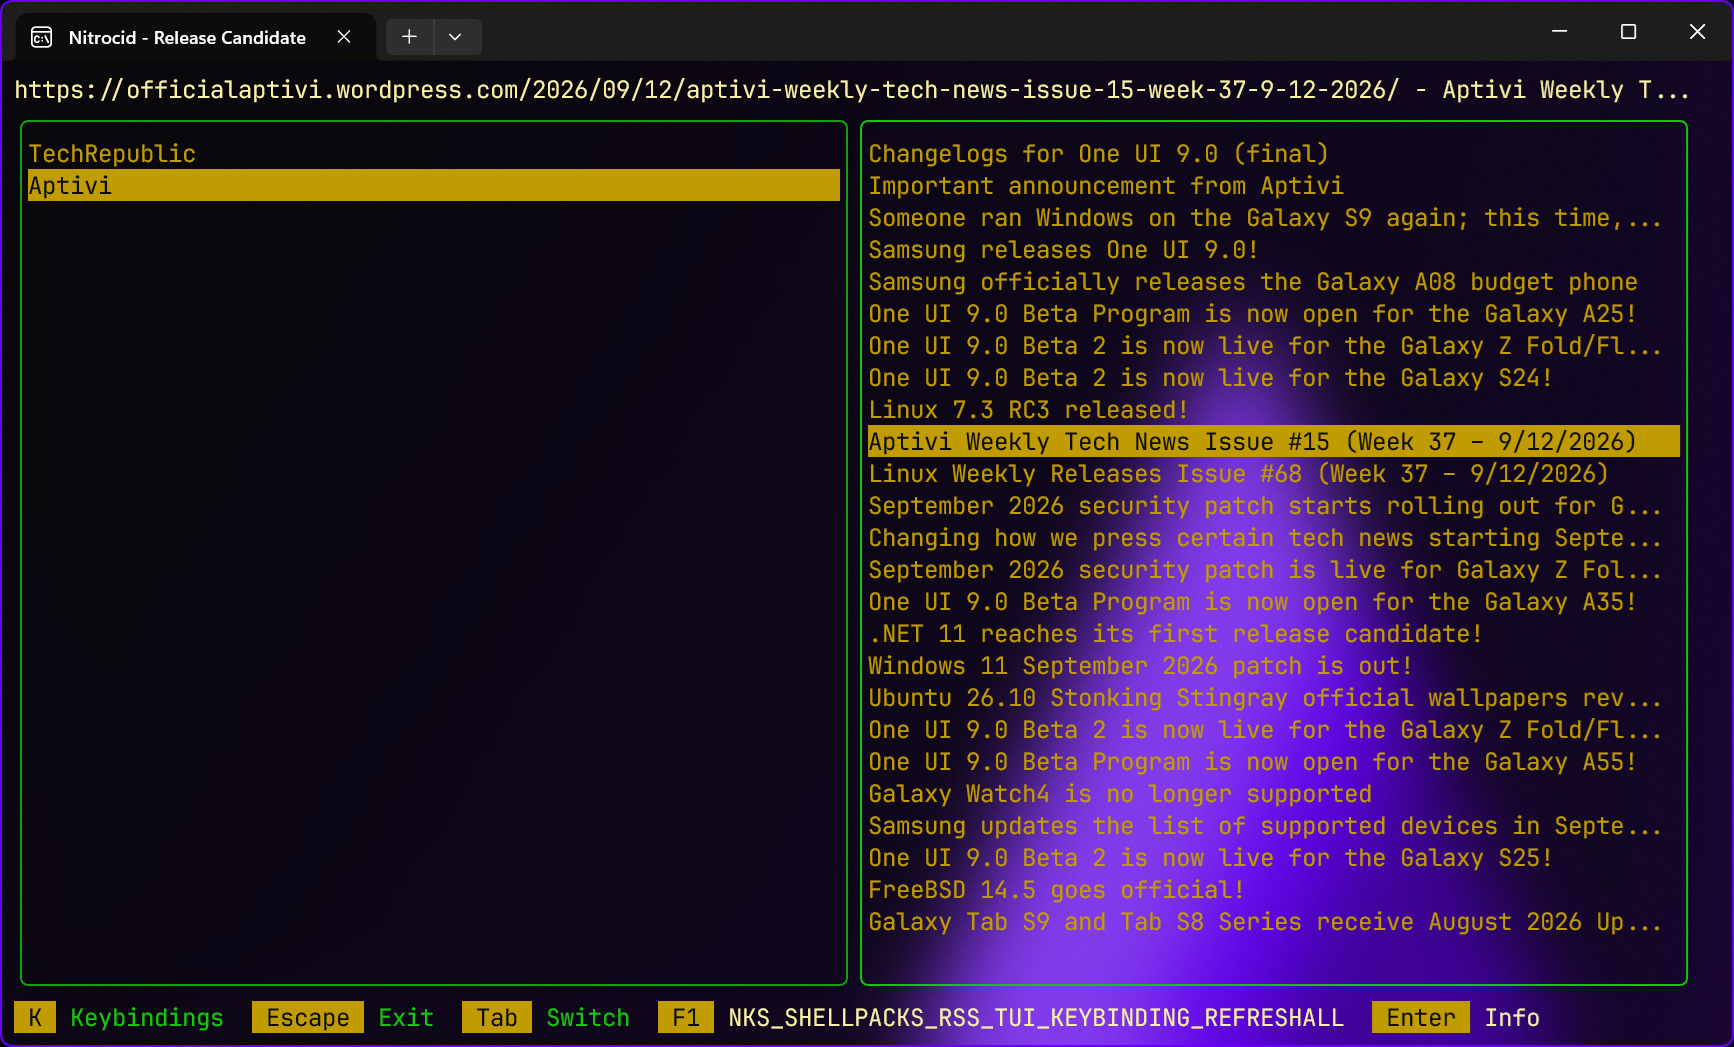The image size is (1734, 1047).
Task: Select One UI 9.0 Beta Program Galaxy A35 article
Action: 1274,602
